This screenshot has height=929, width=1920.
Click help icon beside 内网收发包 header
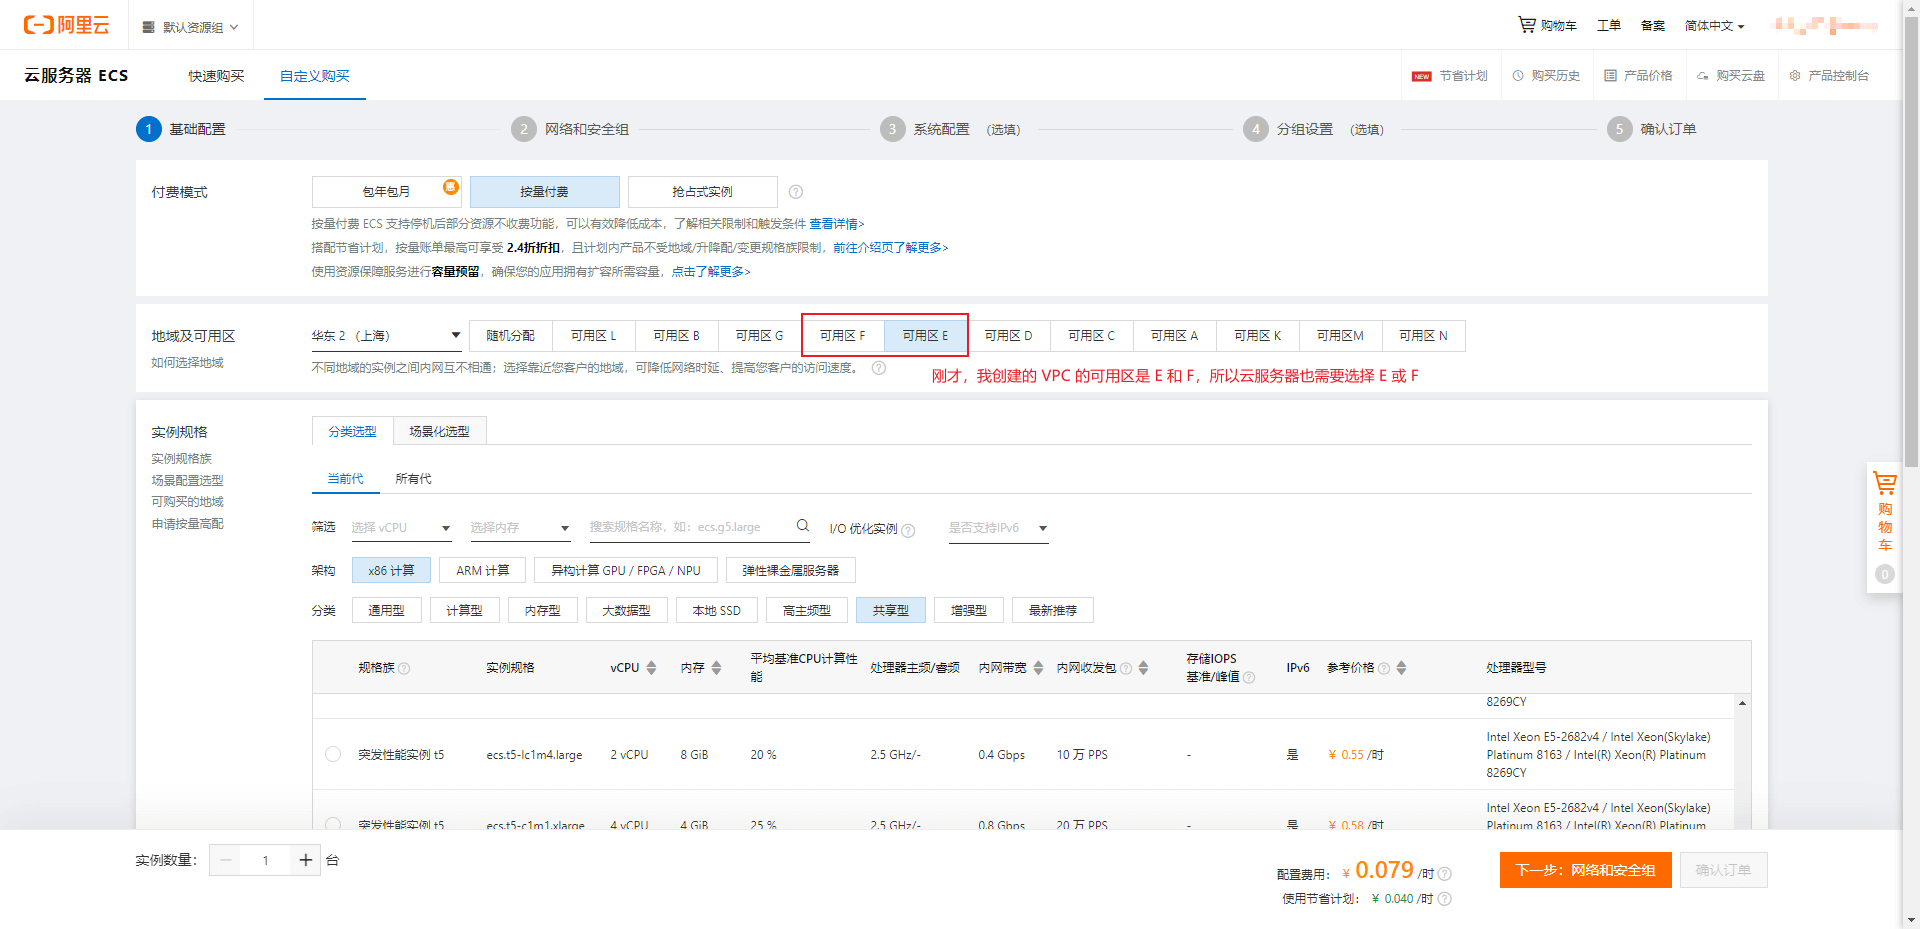[1126, 669]
